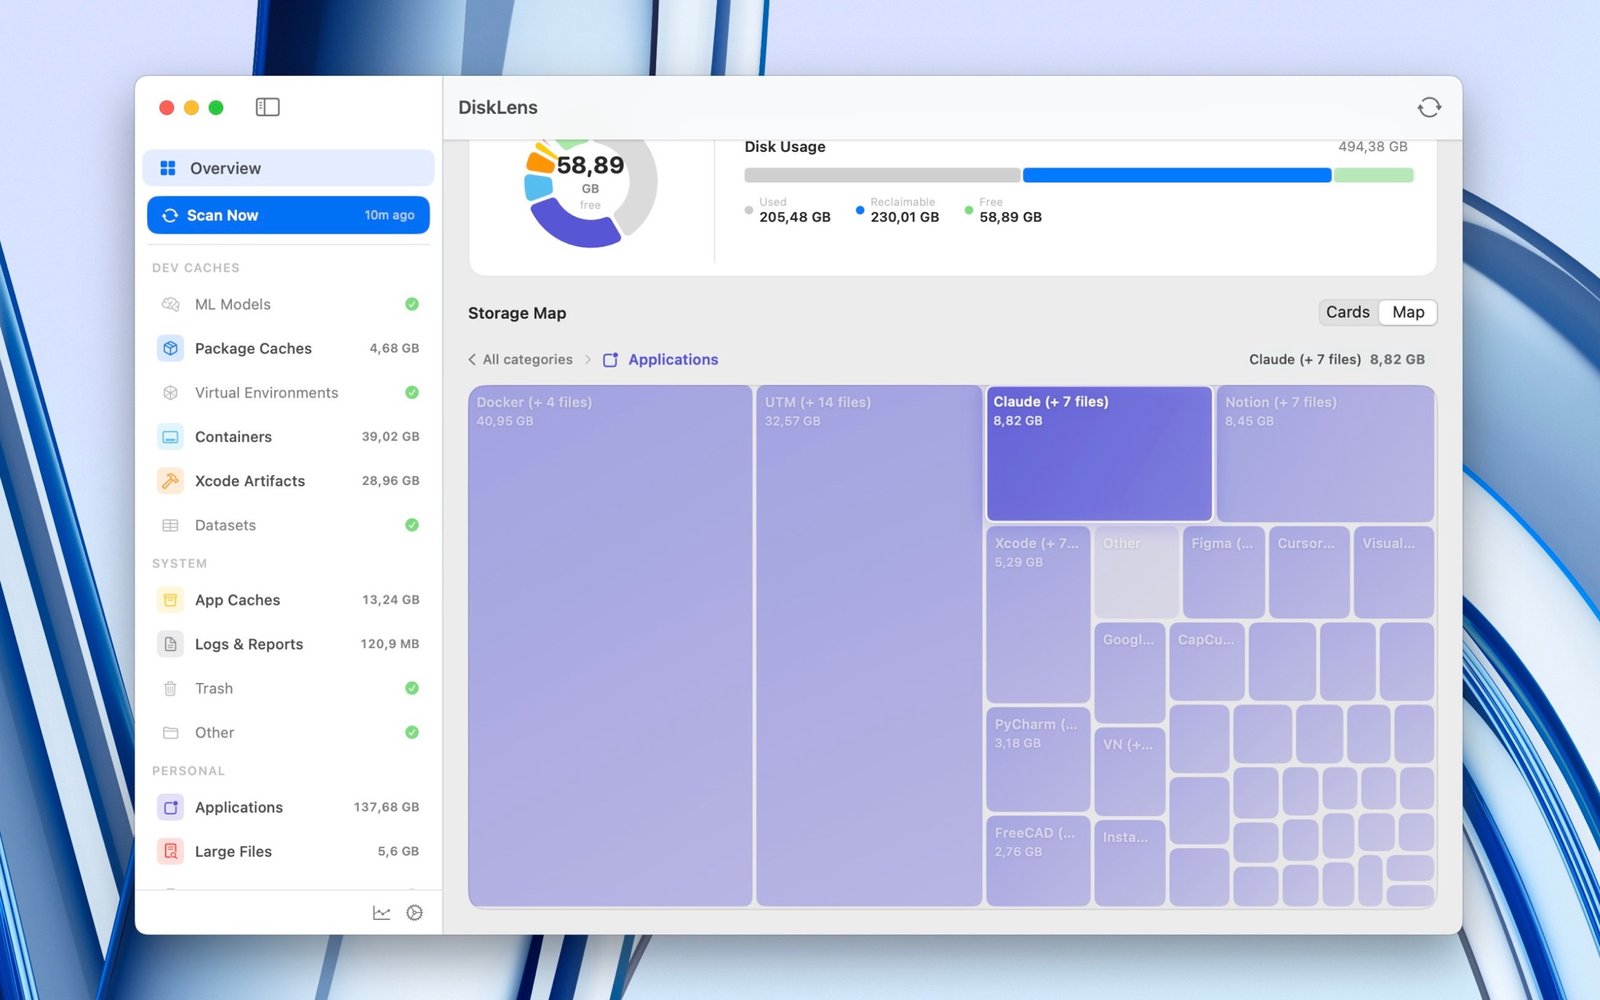Select the Visual... treemap tile
Viewport: 1600px width, 1000px height.
[x=1394, y=572]
